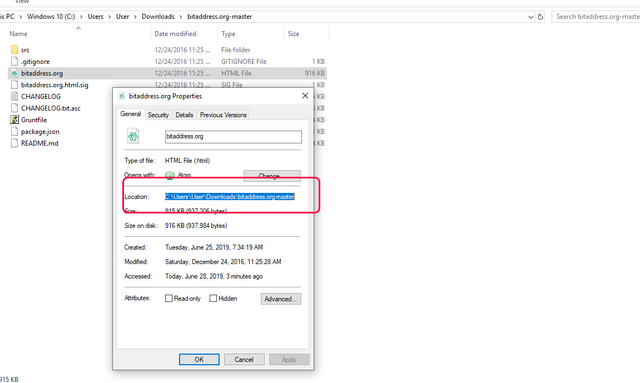Select the .gitignore file name
The height and width of the screenshot is (383, 640).
coord(35,62)
